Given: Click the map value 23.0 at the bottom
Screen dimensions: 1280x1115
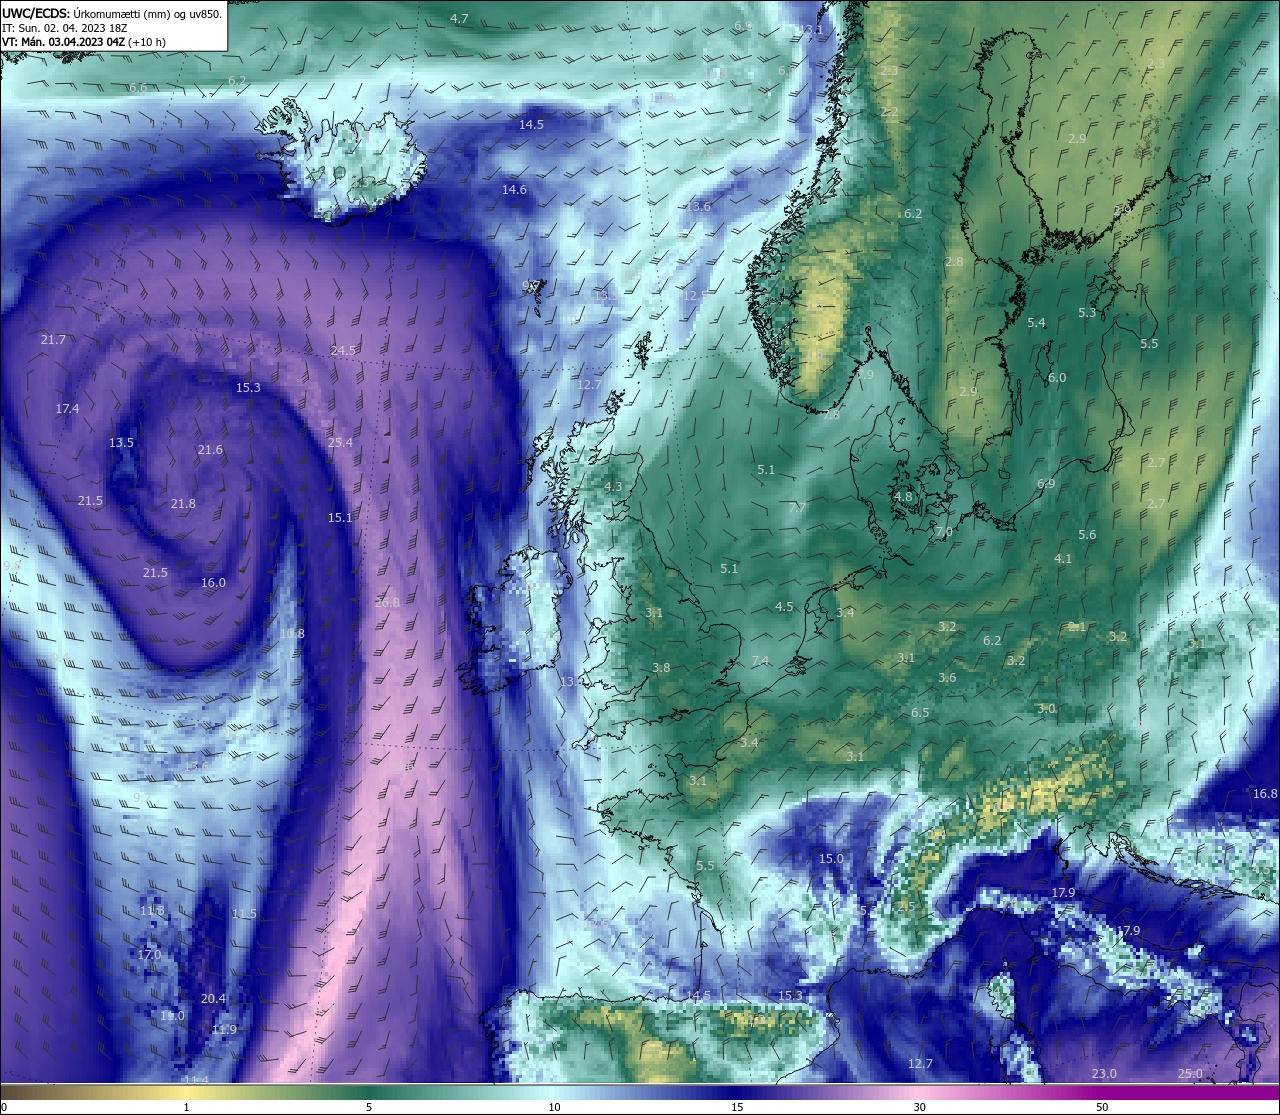Looking at the screenshot, I should (1104, 1074).
